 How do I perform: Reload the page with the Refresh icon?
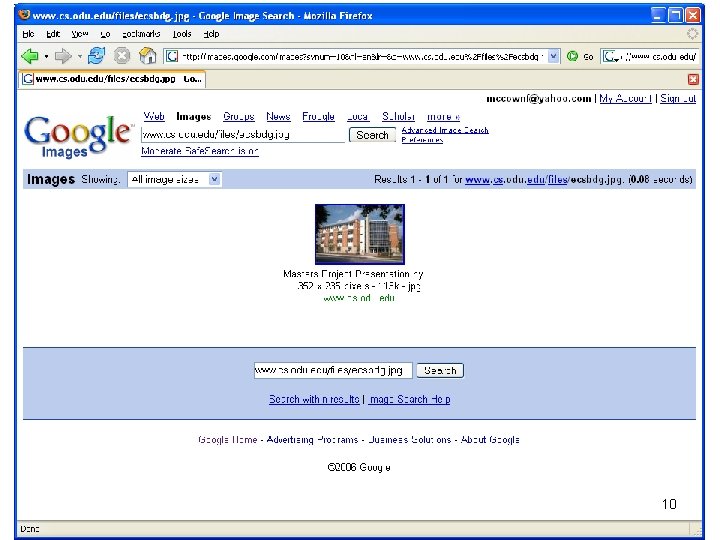pos(96,56)
